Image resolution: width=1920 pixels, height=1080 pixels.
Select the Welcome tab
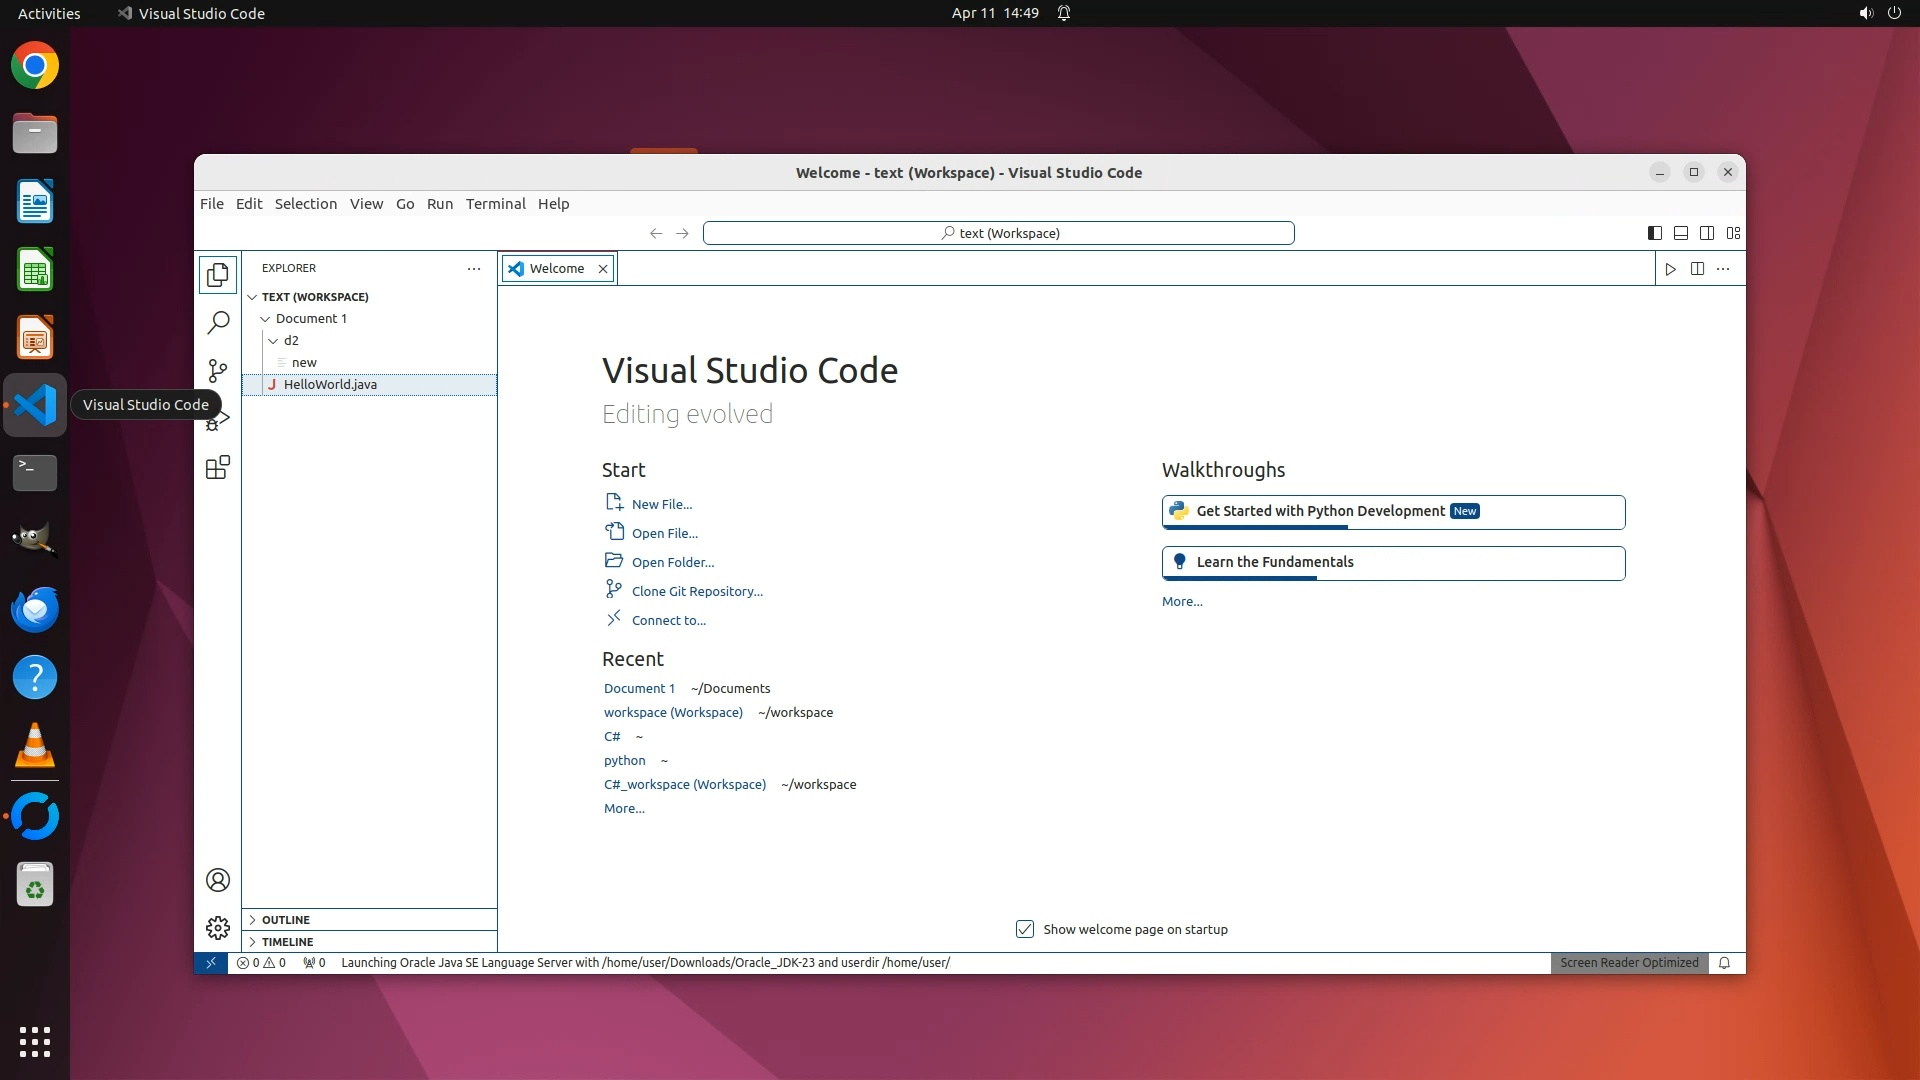point(557,268)
